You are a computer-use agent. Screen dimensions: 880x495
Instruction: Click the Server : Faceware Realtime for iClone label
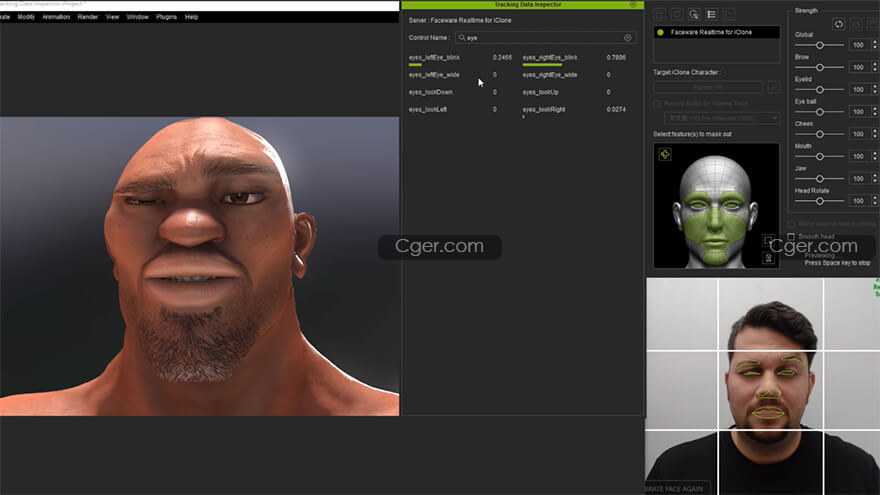(460, 20)
